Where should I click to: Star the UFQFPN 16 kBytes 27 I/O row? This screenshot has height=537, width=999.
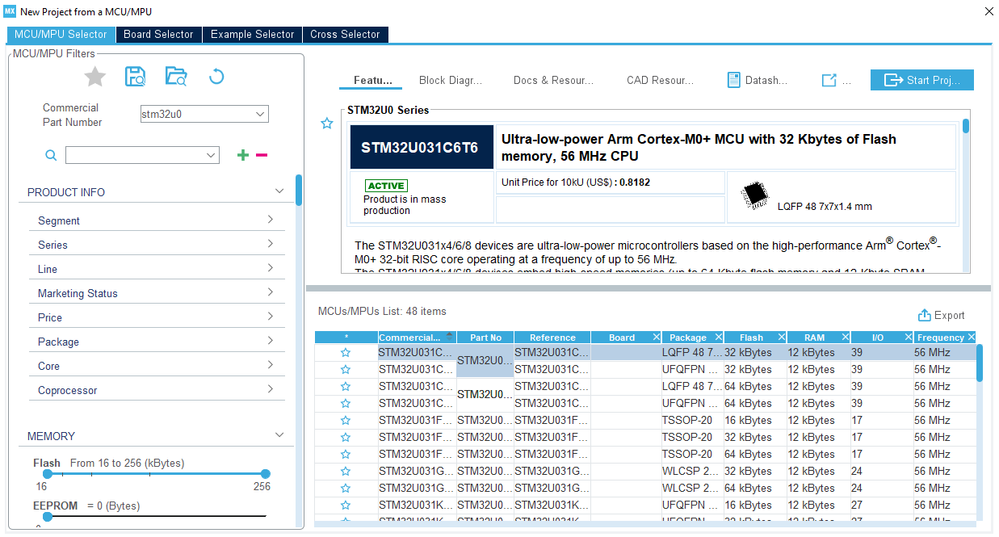(345, 505)
